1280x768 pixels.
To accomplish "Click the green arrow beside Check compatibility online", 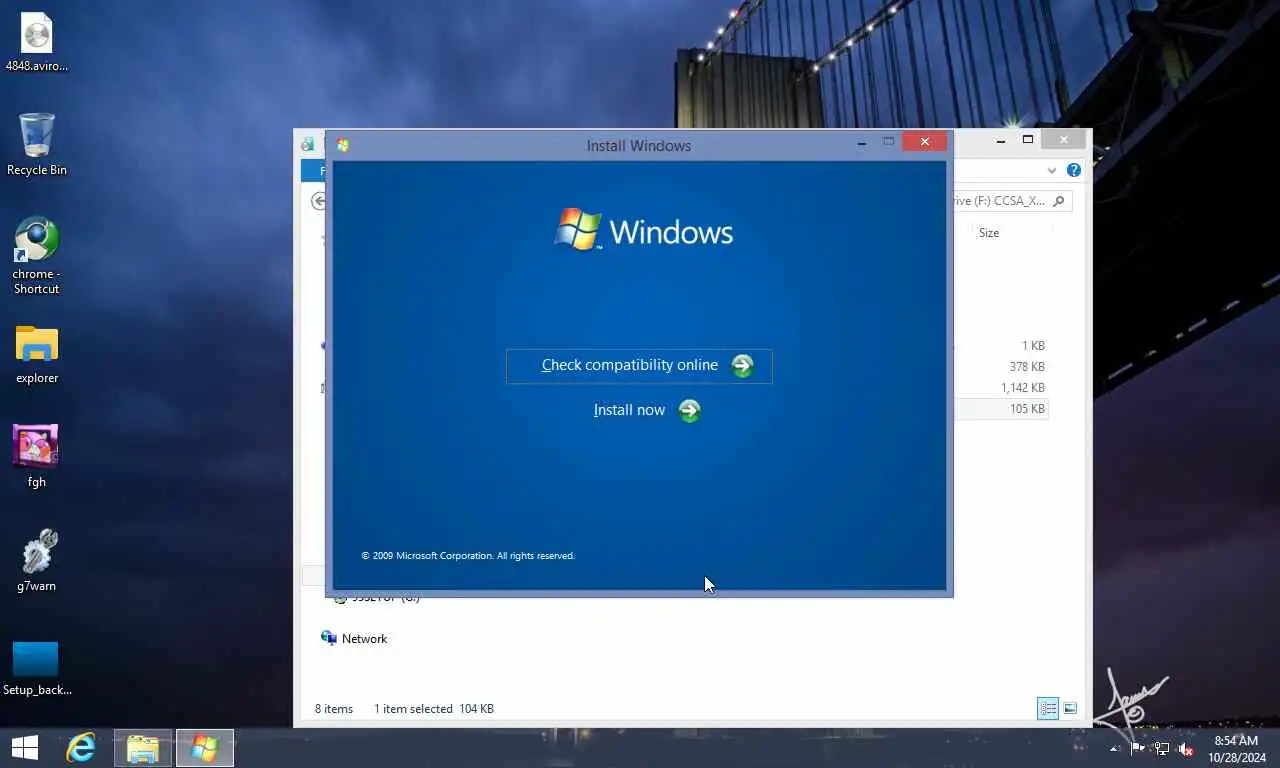I will click(x=742, y=366).
